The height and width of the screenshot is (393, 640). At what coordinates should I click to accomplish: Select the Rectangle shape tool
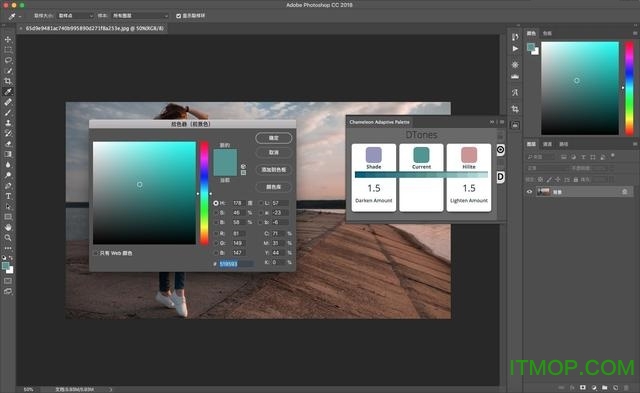[8, 217]
